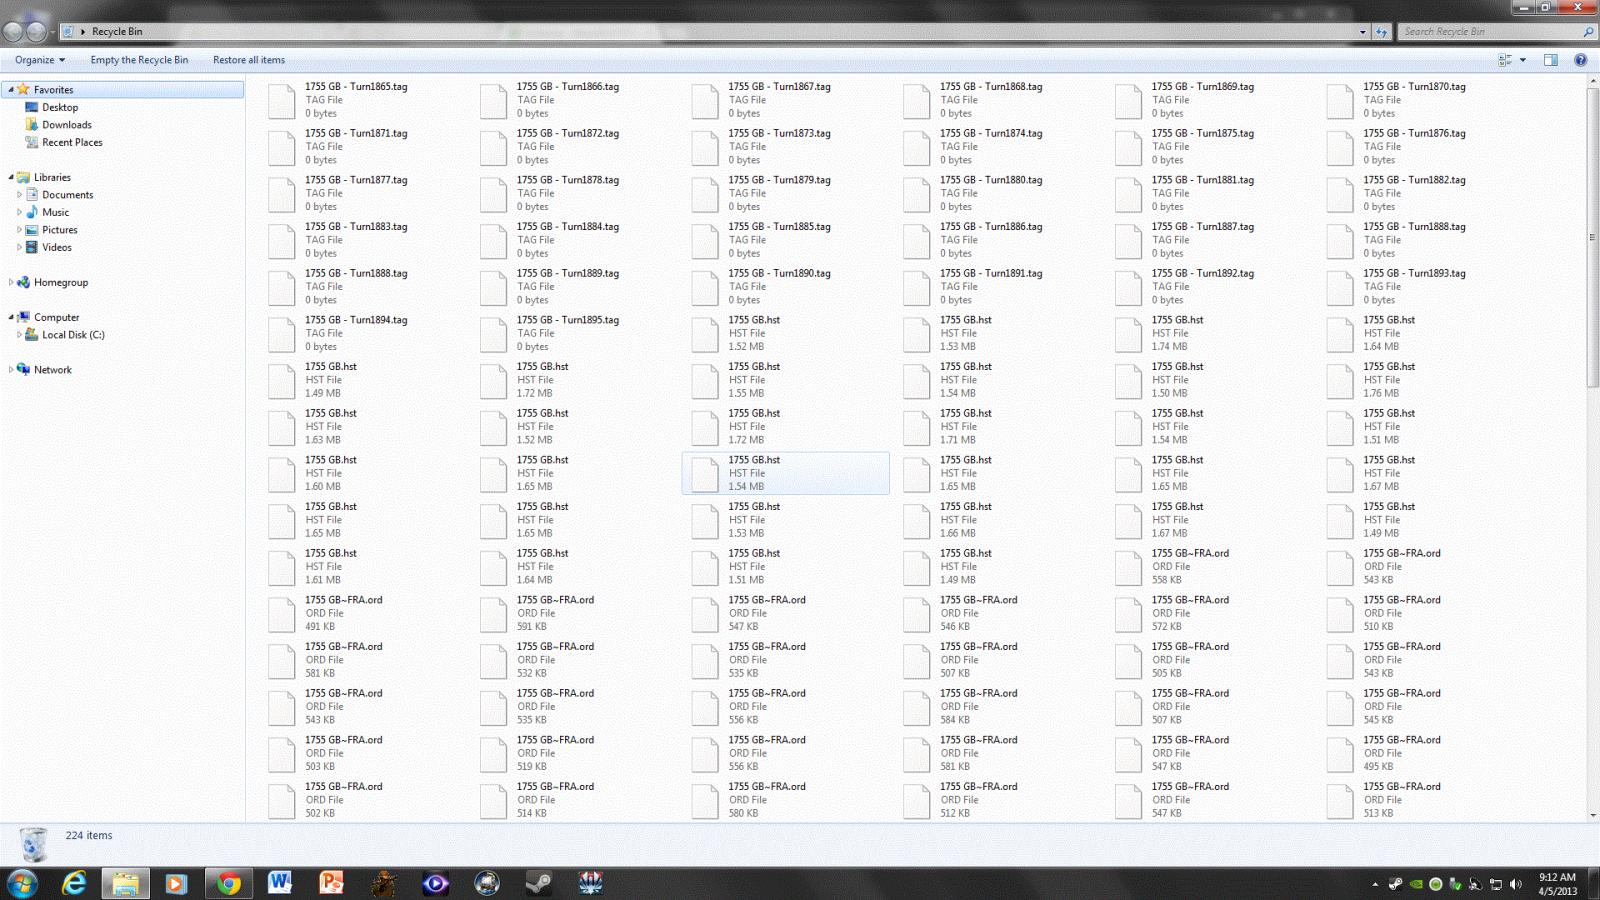The height and width of the screenshot is (900, 1600).
Task: Open the Organize menu
Action: tap(40, 60)
